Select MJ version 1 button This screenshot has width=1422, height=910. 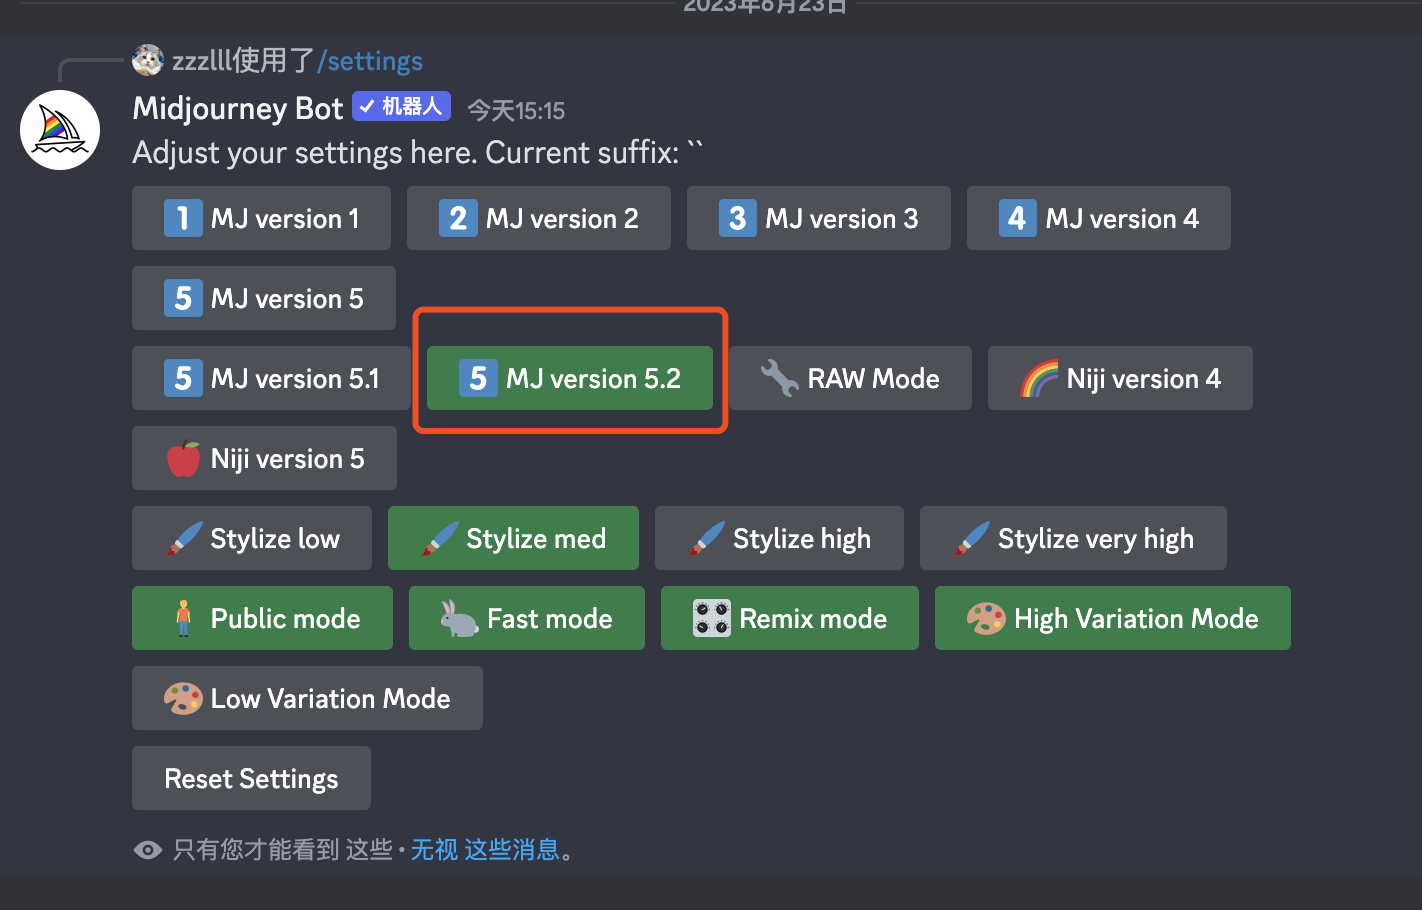pos(261,218)
